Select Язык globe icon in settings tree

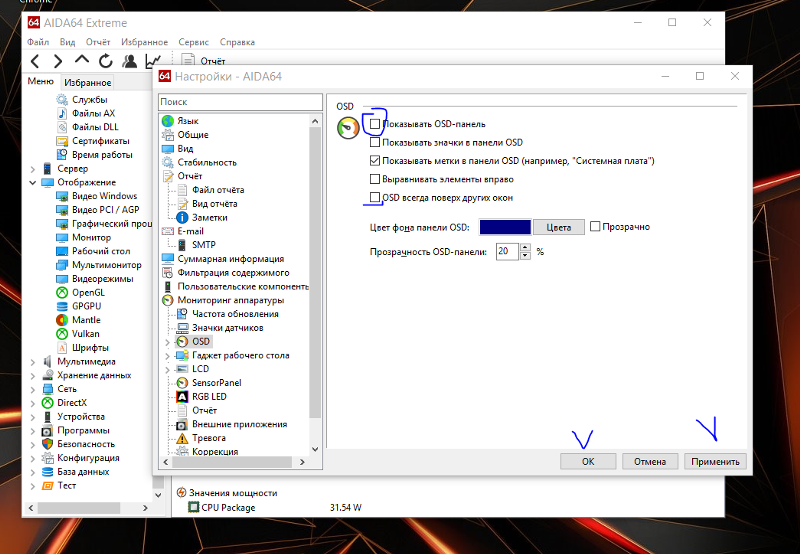click(168, 121)
